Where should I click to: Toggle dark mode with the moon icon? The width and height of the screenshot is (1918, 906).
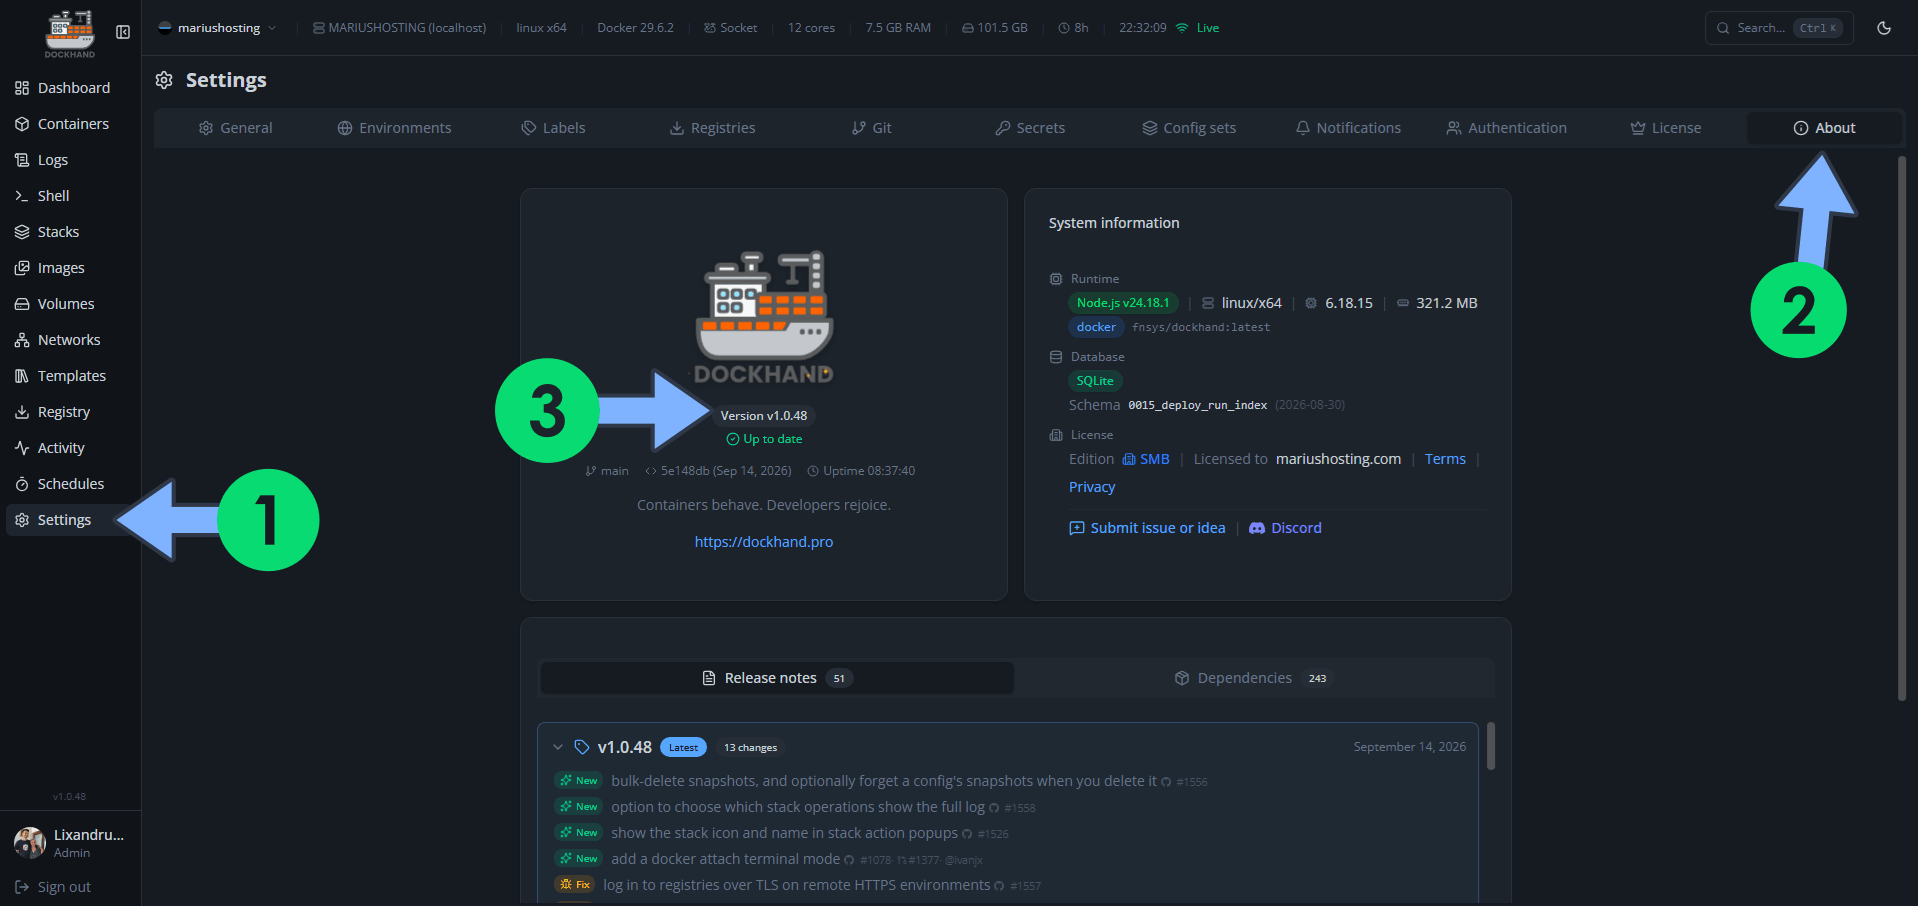[x=1884, y=28]
